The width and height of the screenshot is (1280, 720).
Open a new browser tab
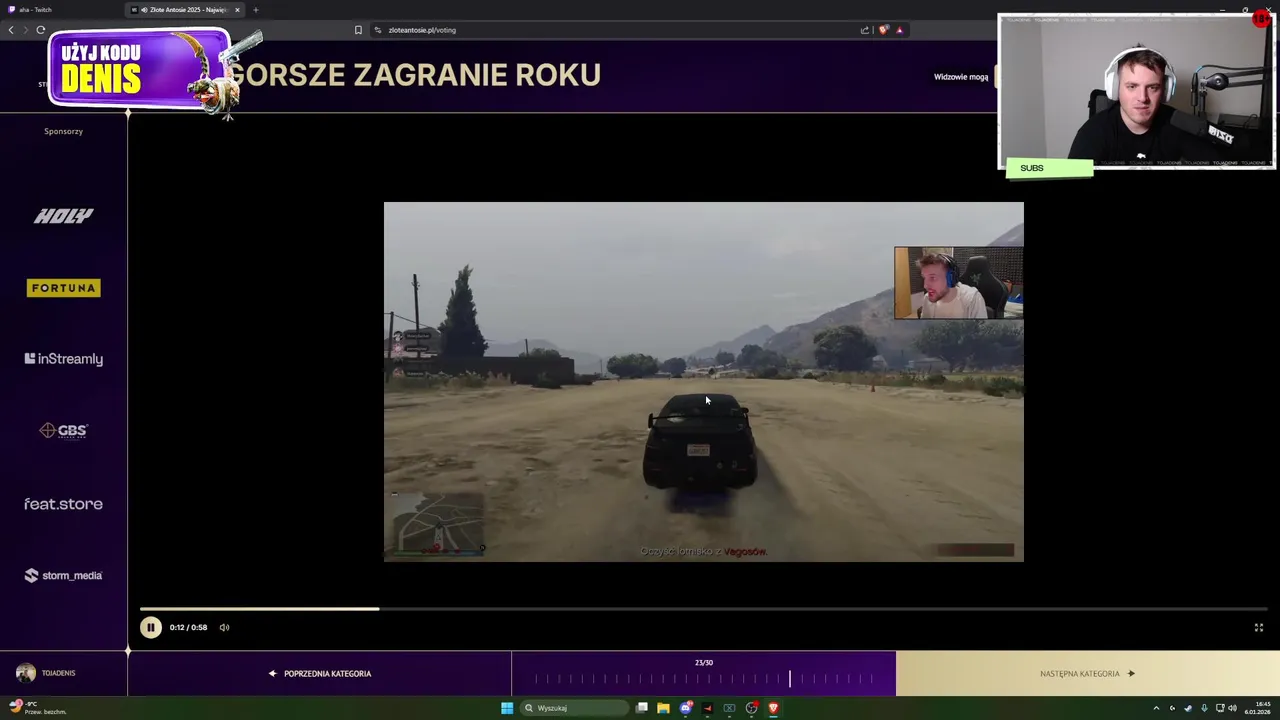255,10
